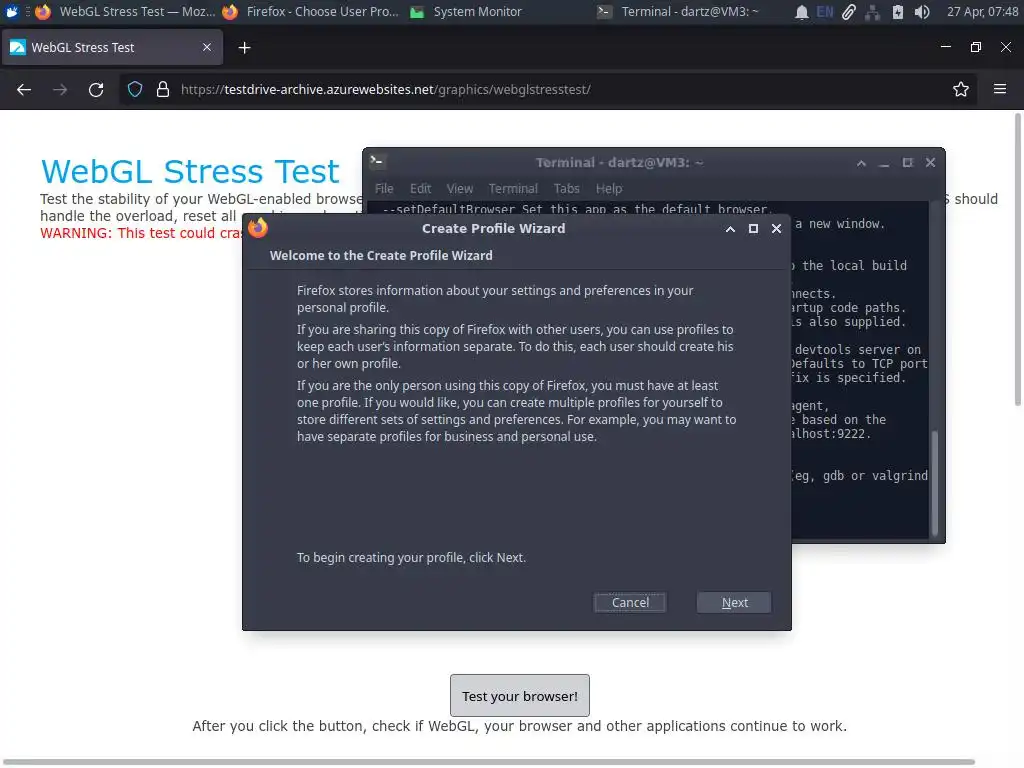
Task: Close the Terminal window
Action: pos(931,163)
